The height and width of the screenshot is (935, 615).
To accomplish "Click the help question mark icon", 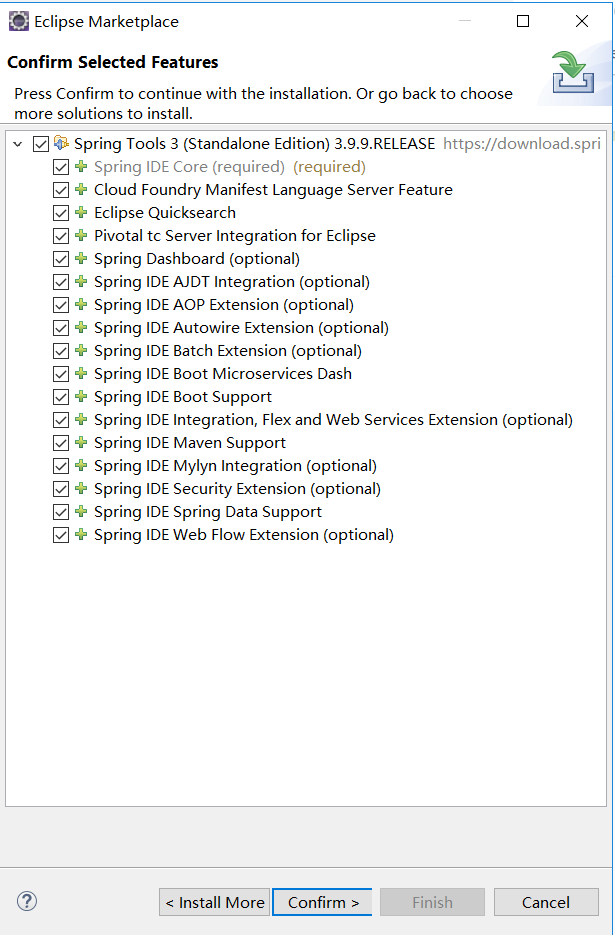I will click(x=27, y=901).
